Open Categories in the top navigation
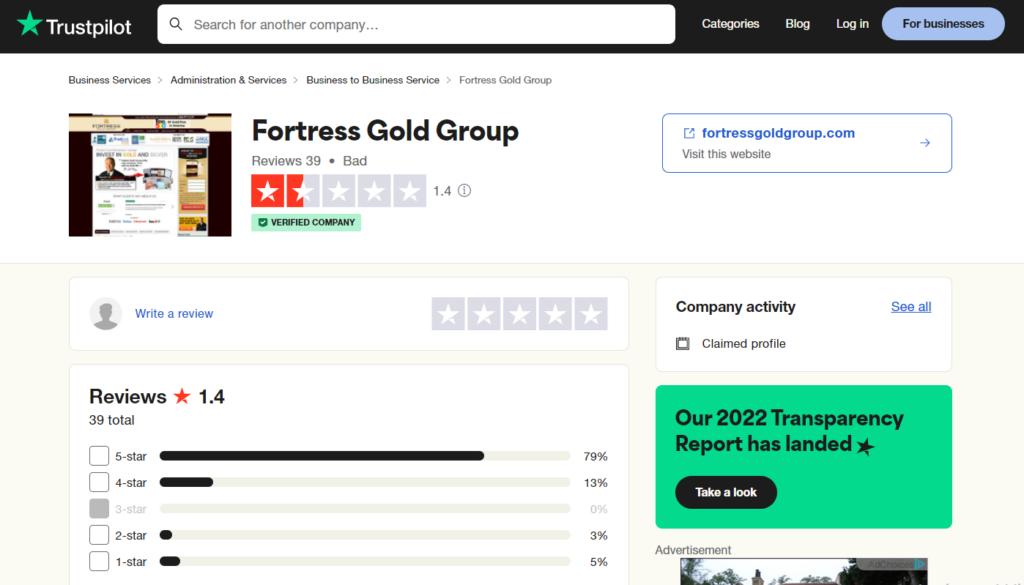 [x=730, y=24]
